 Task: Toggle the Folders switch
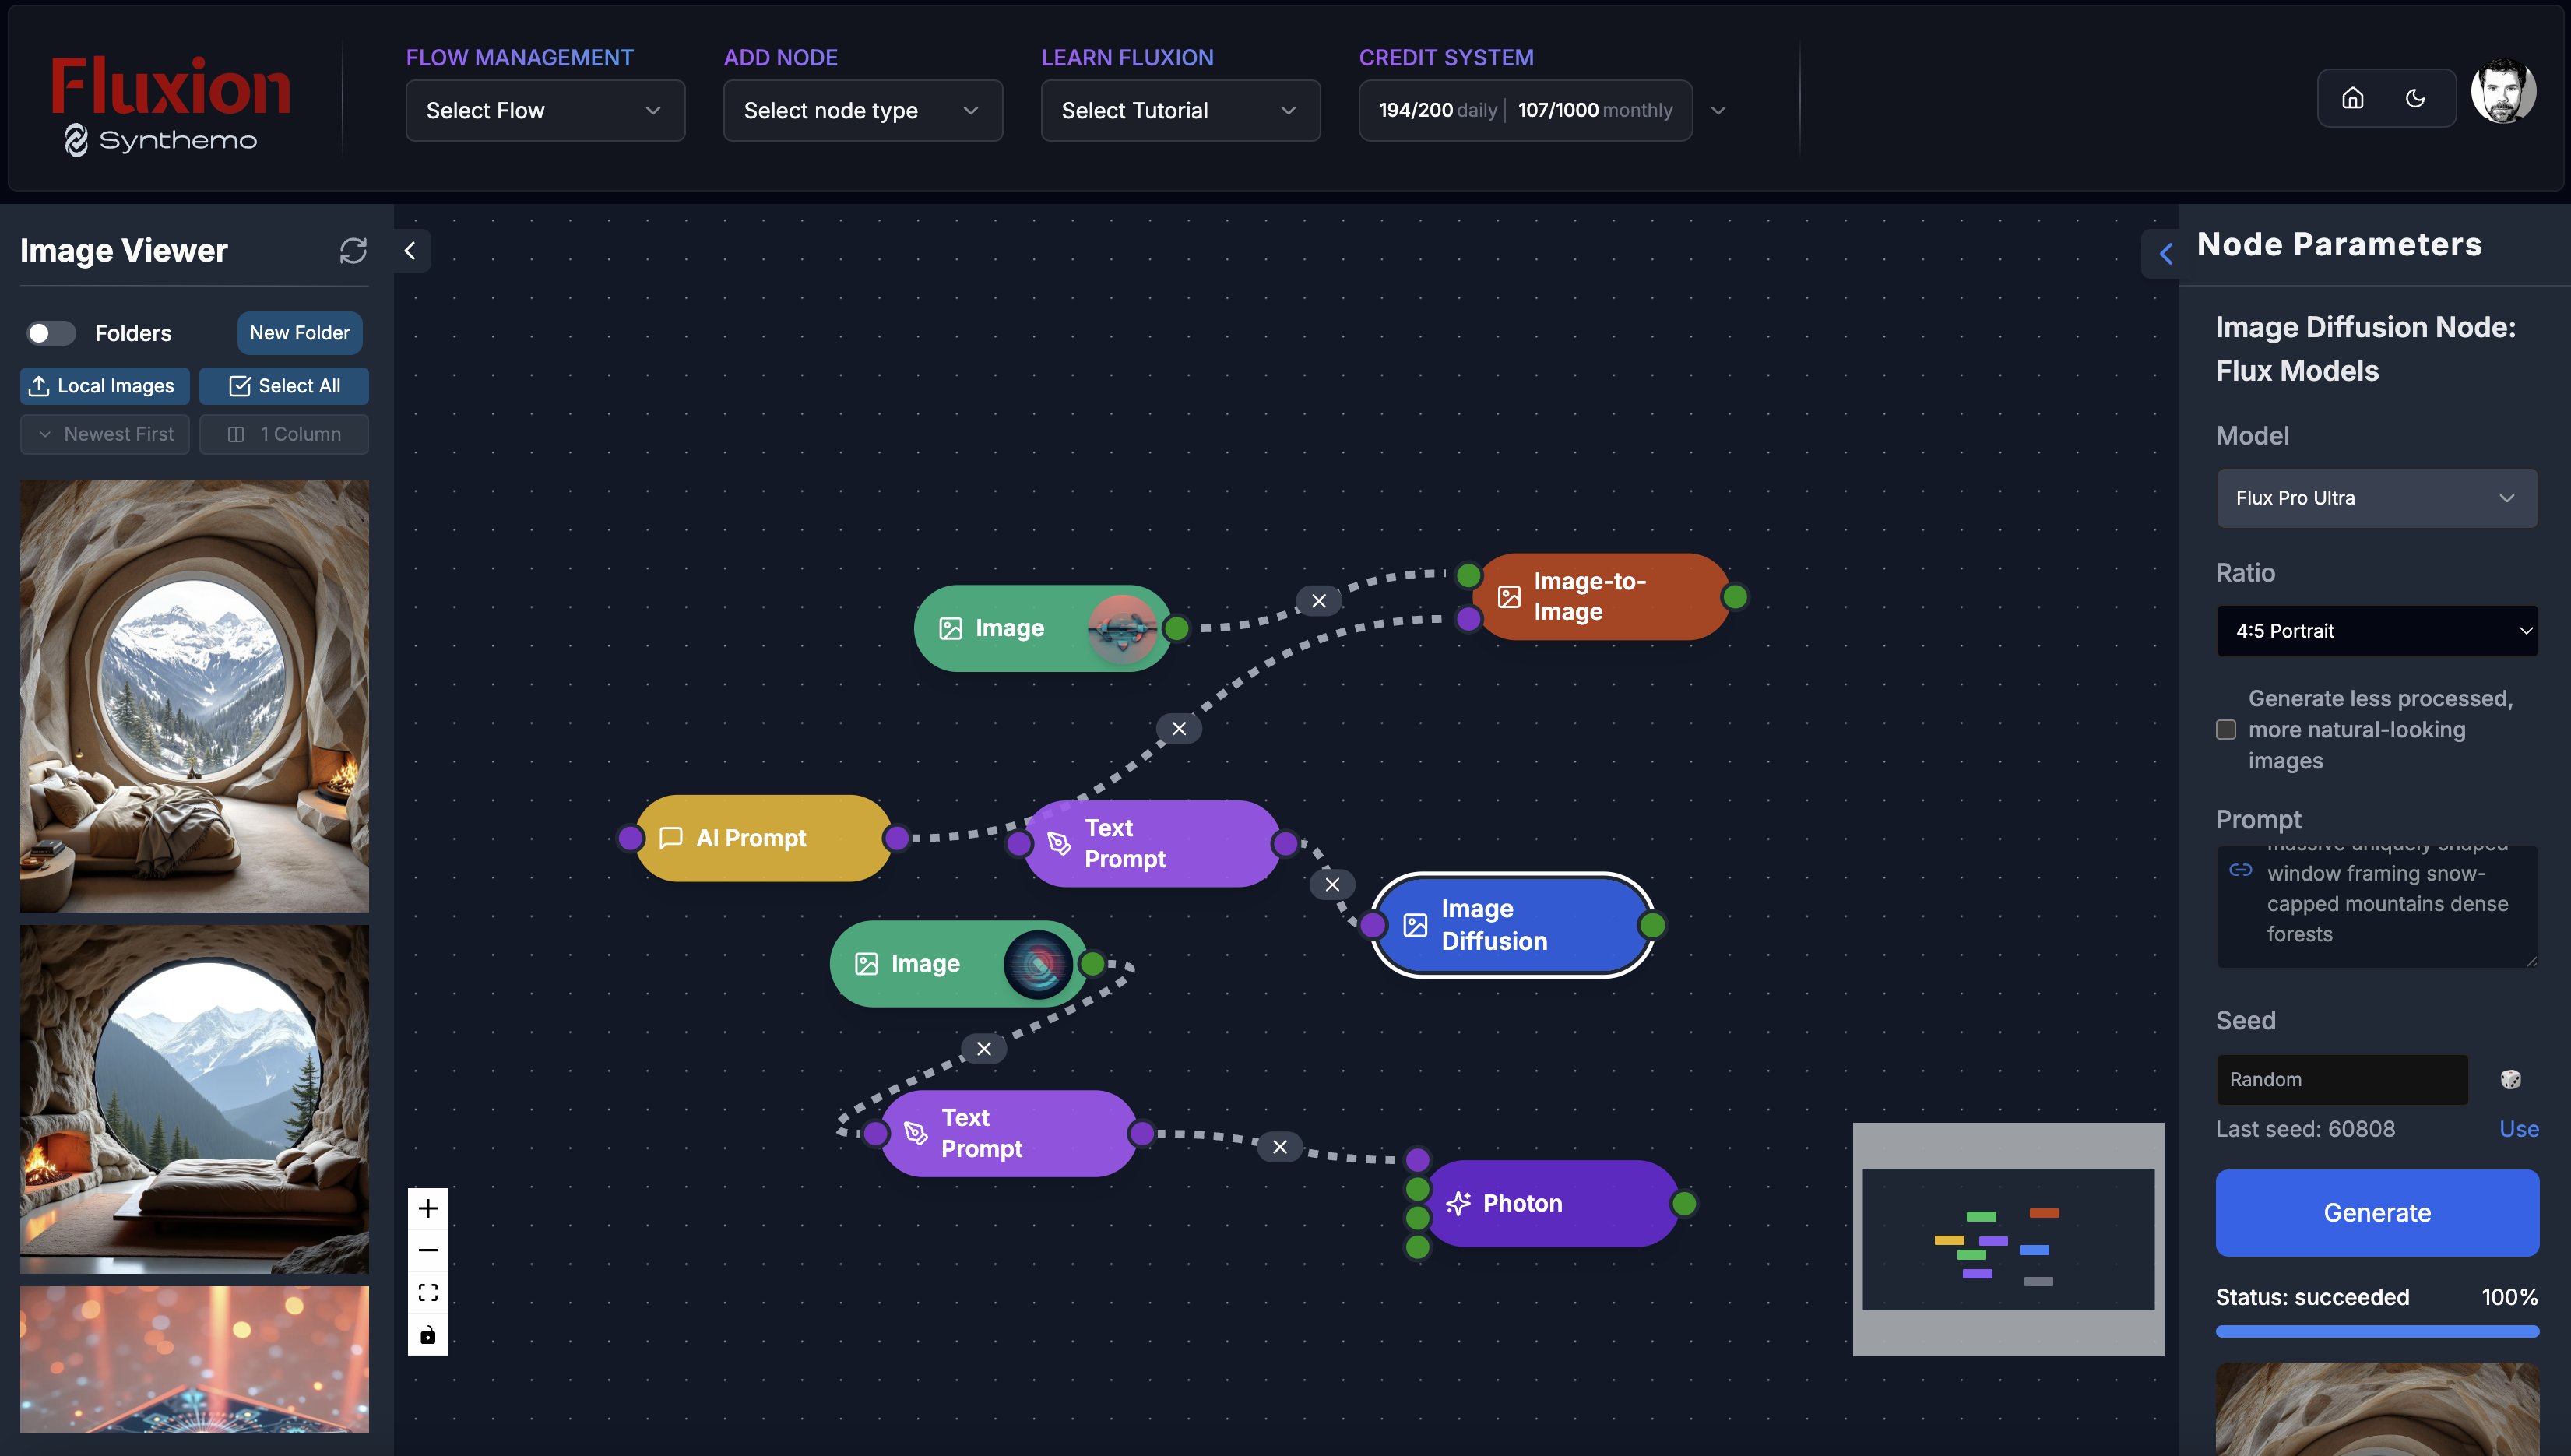coord(50,333)
